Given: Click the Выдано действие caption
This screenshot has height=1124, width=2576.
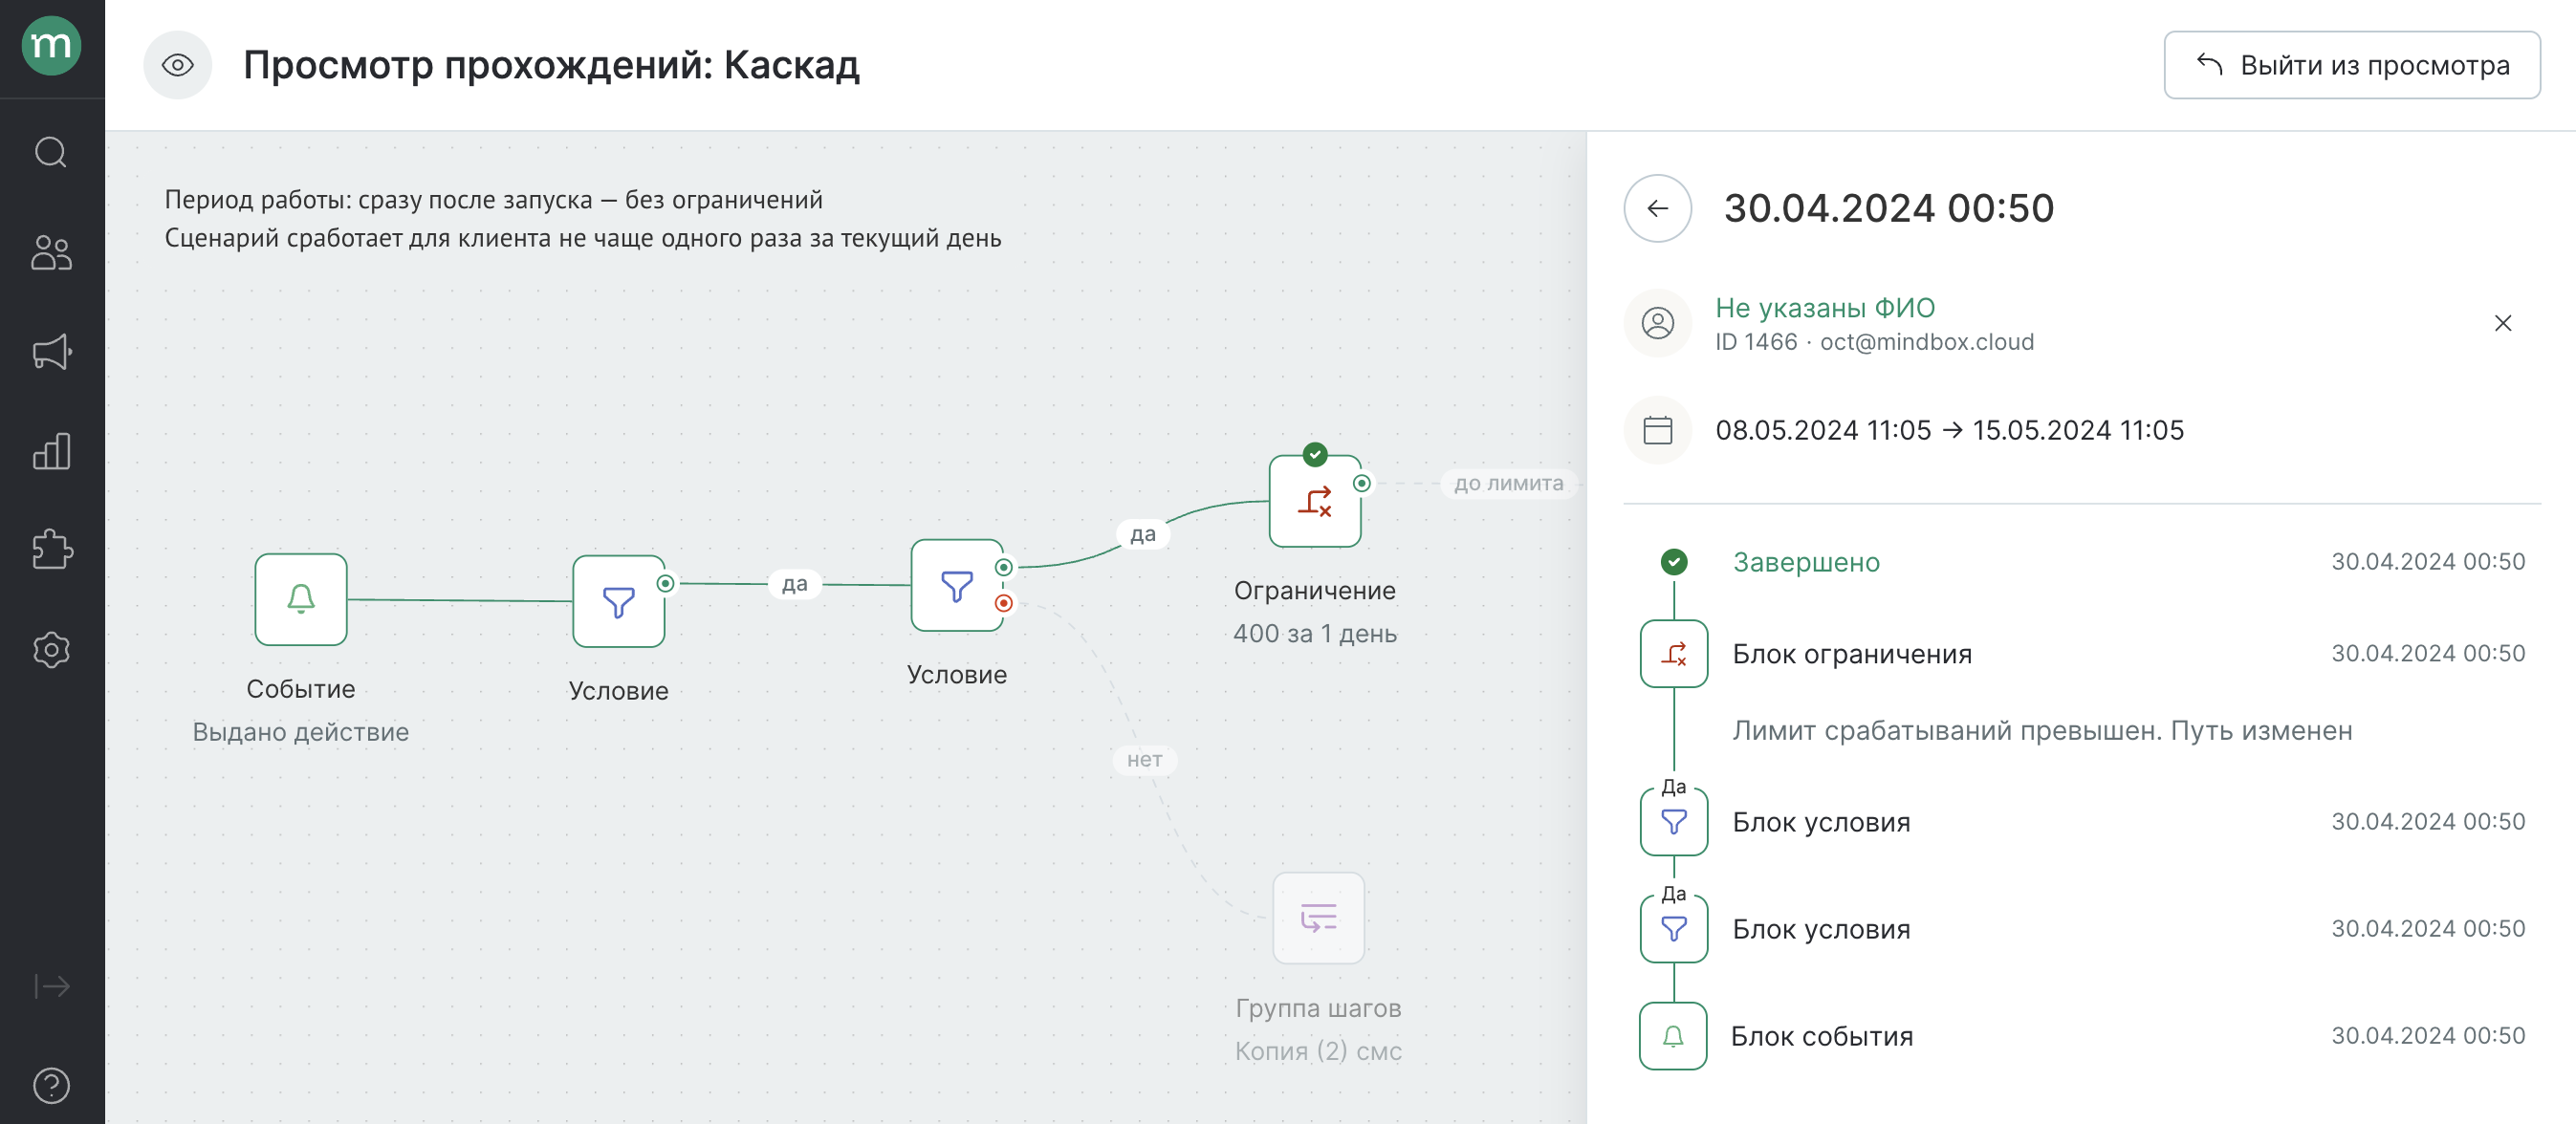Looking at the screenshot, I should click(301, 732).
